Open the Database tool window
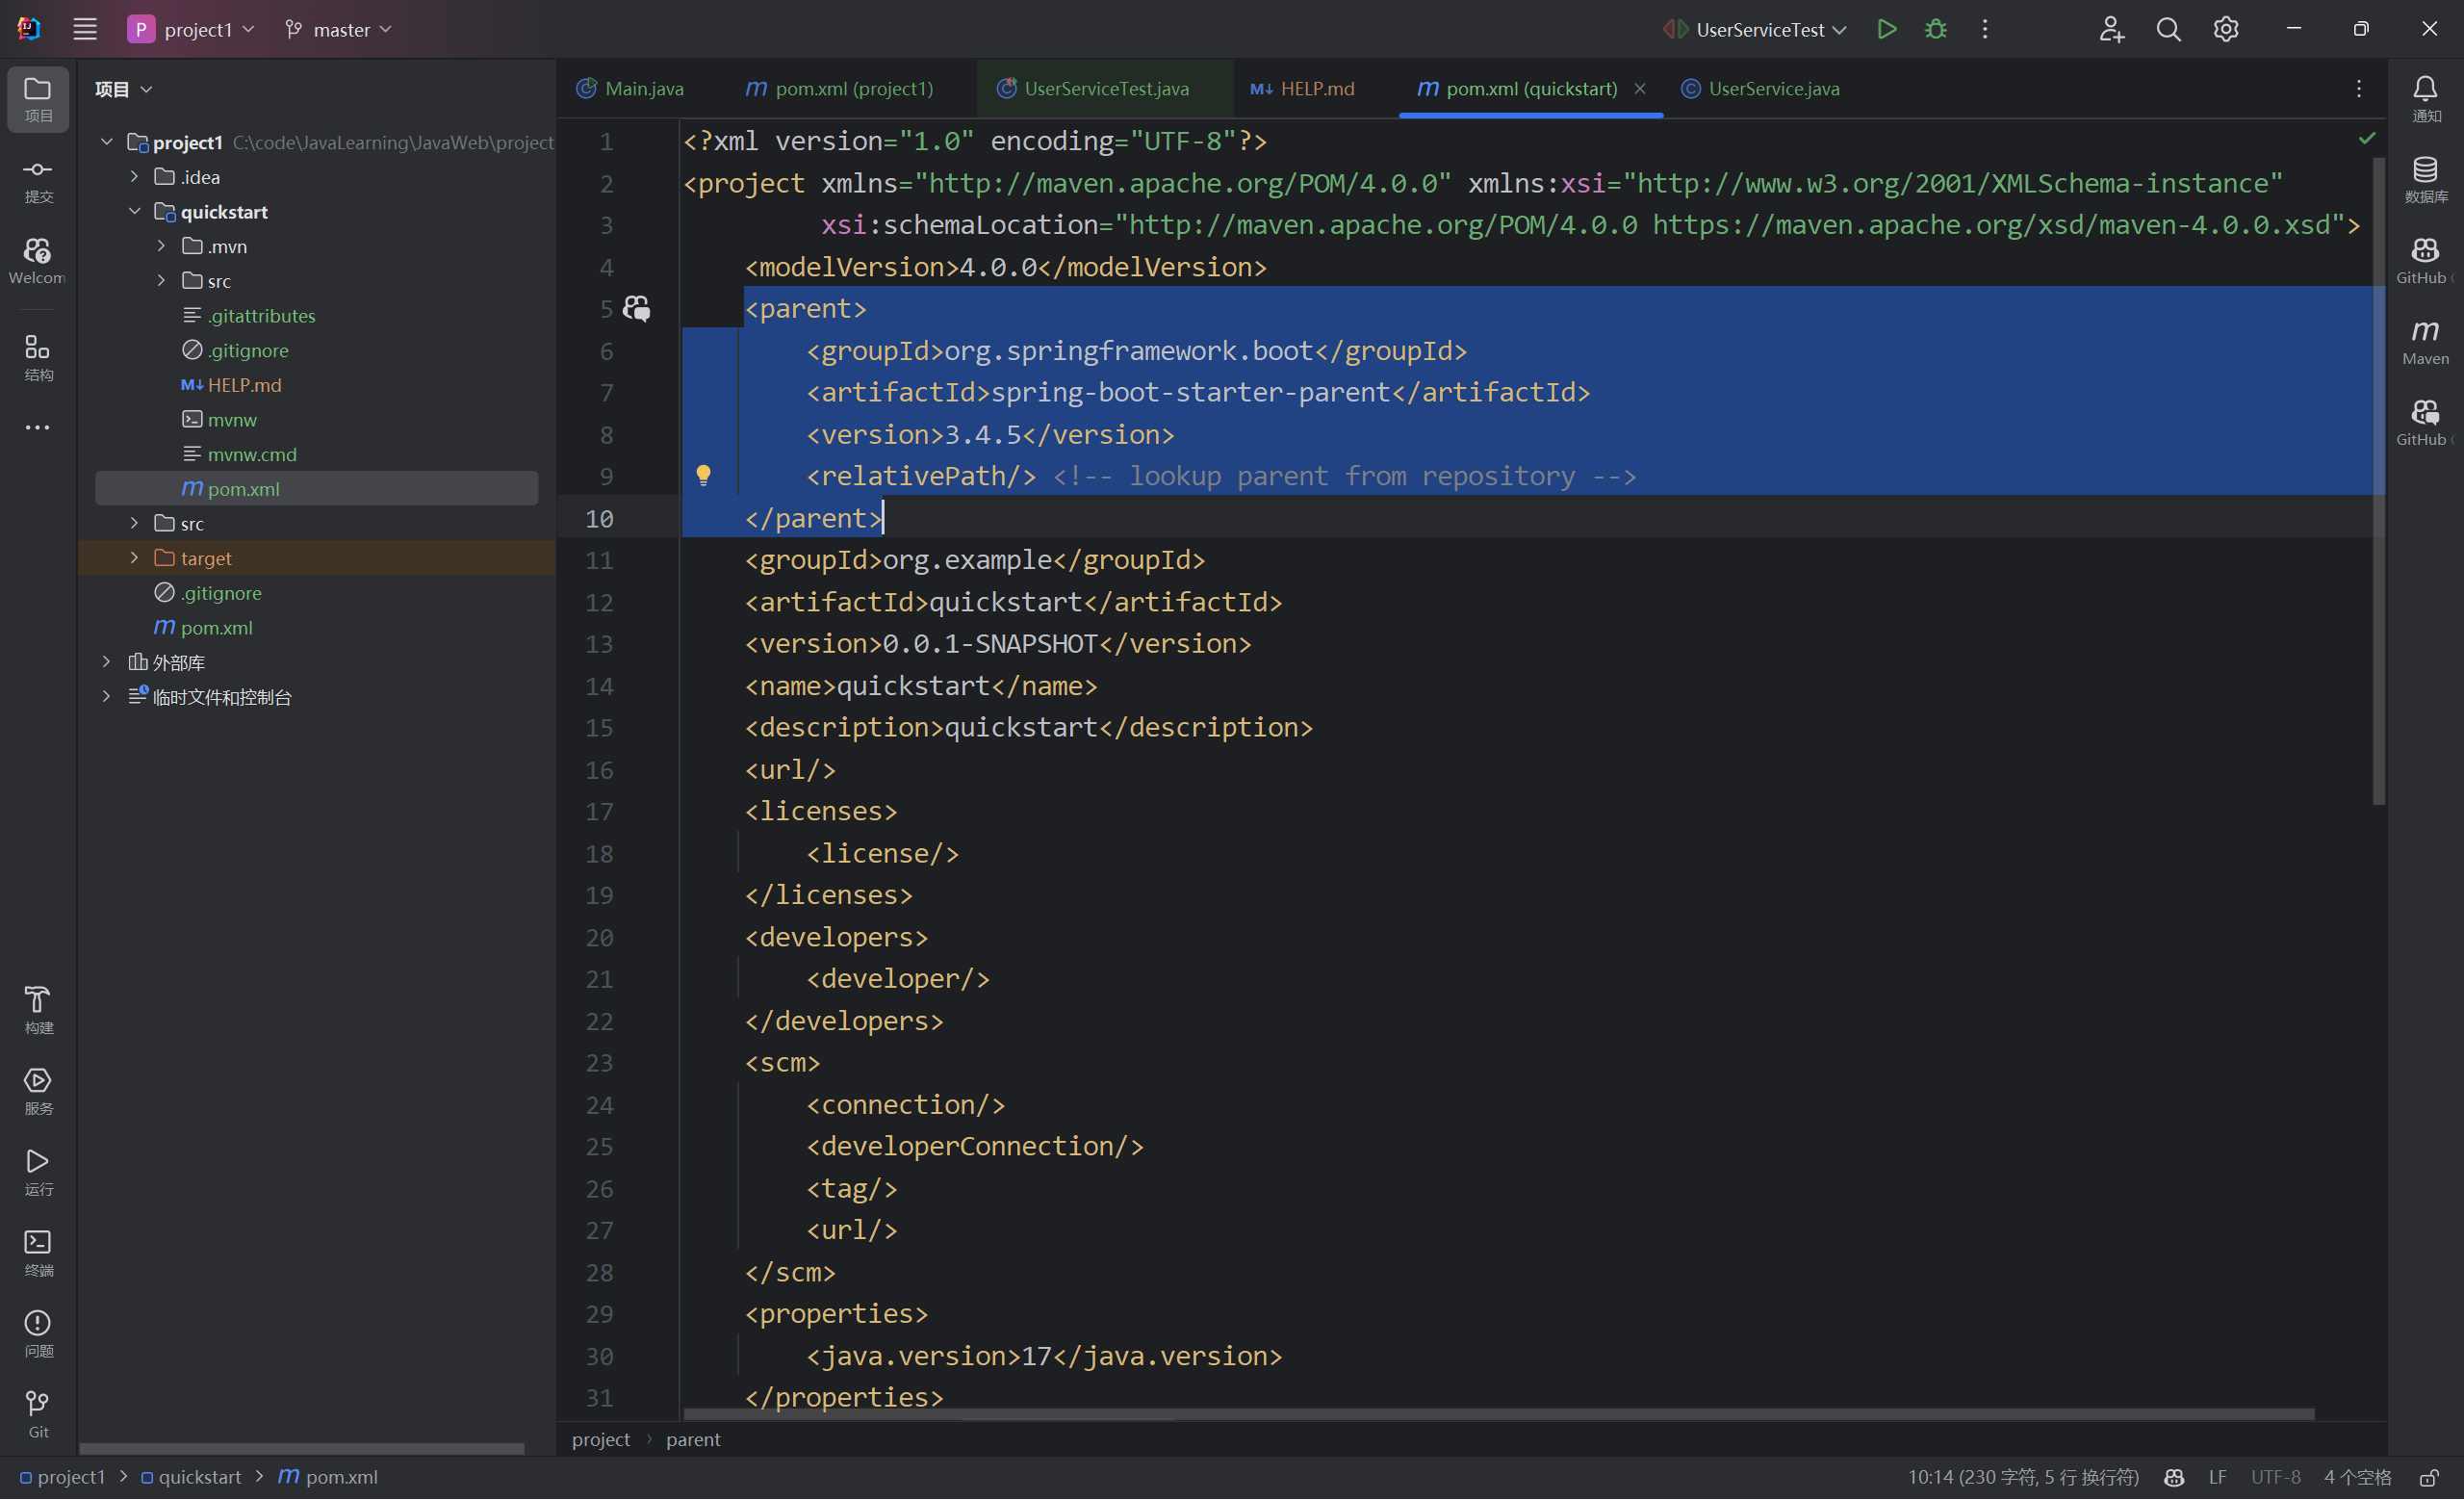Image resolution: width=2464 pixels, height=1500 pixels. (x=2424, y=178)
